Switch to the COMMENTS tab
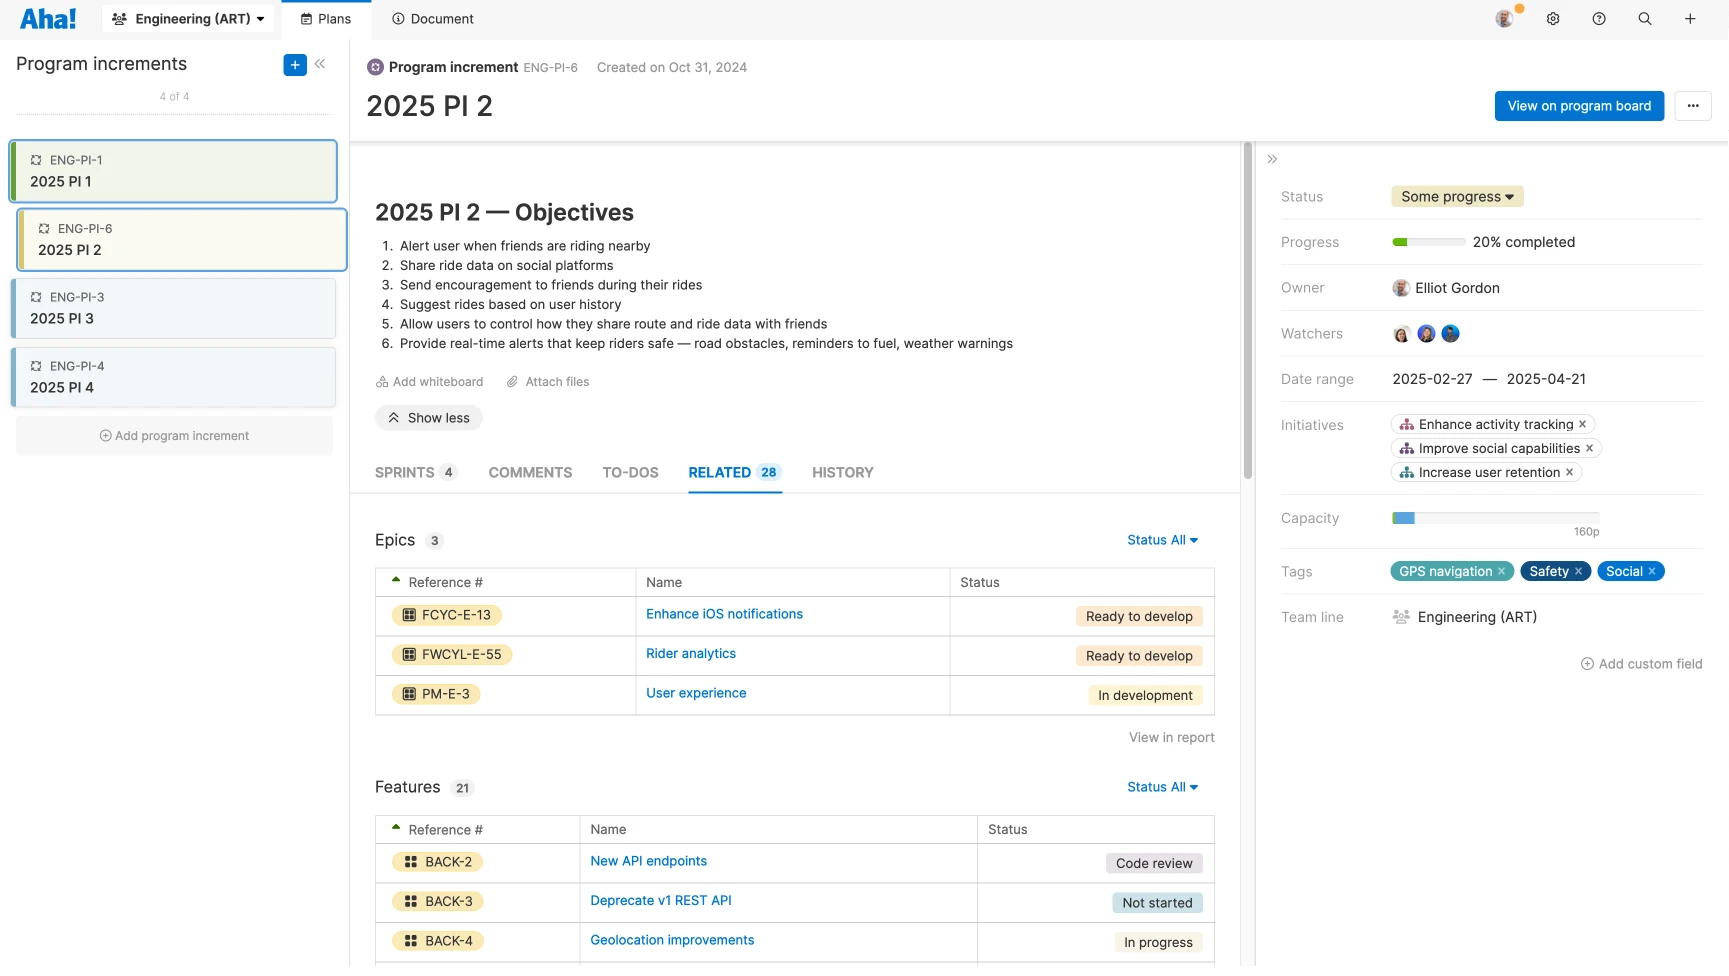Image resolution: width=1729 pixels, height=976 pixels. point(530,472)
